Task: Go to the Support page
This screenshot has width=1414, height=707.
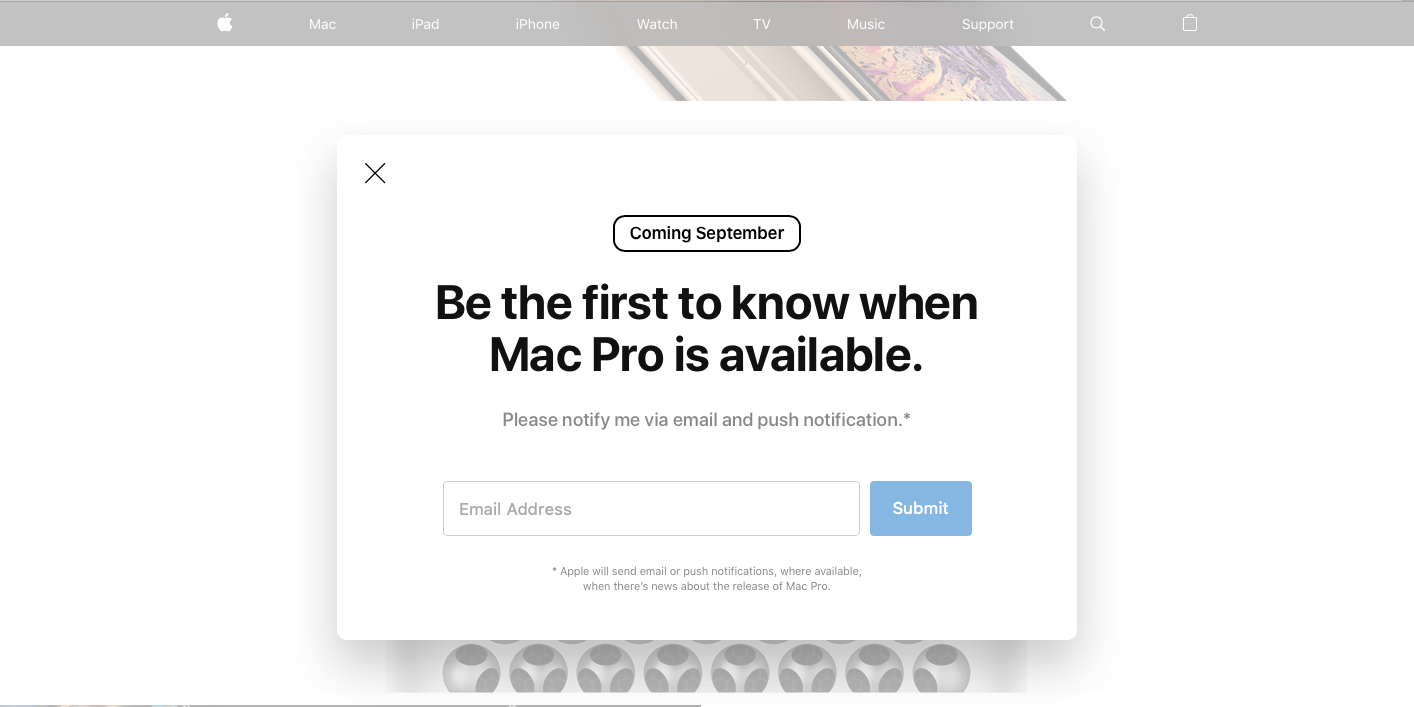Action: (988, 24)
